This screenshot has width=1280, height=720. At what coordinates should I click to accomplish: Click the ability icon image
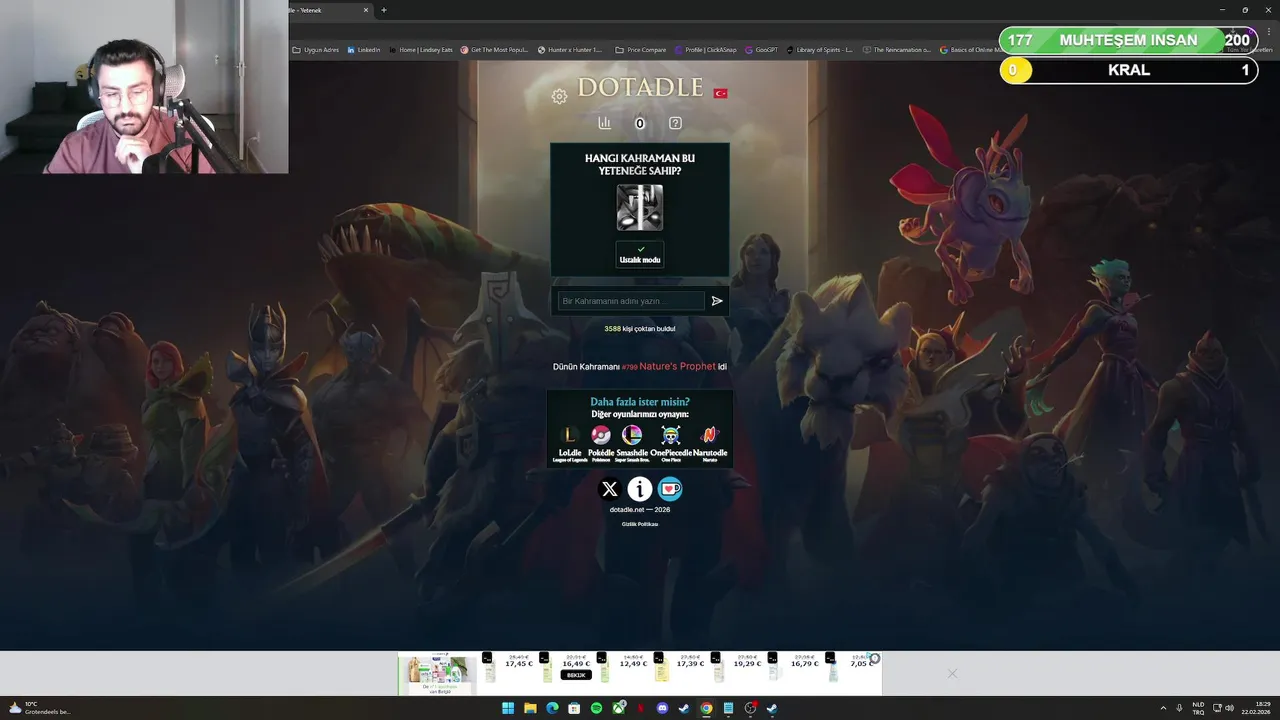coord(640,208)
